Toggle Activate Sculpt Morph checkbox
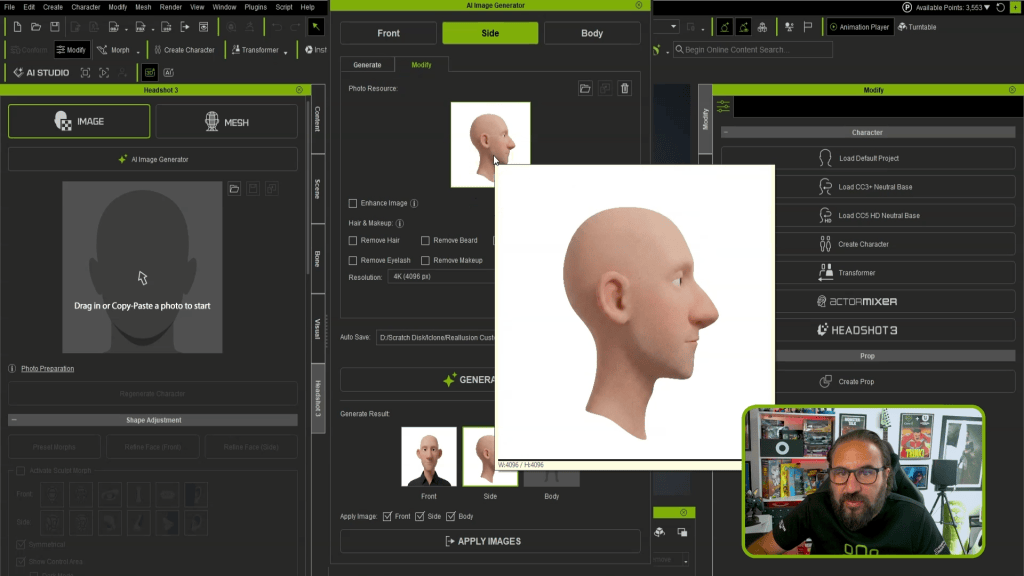 20,470
